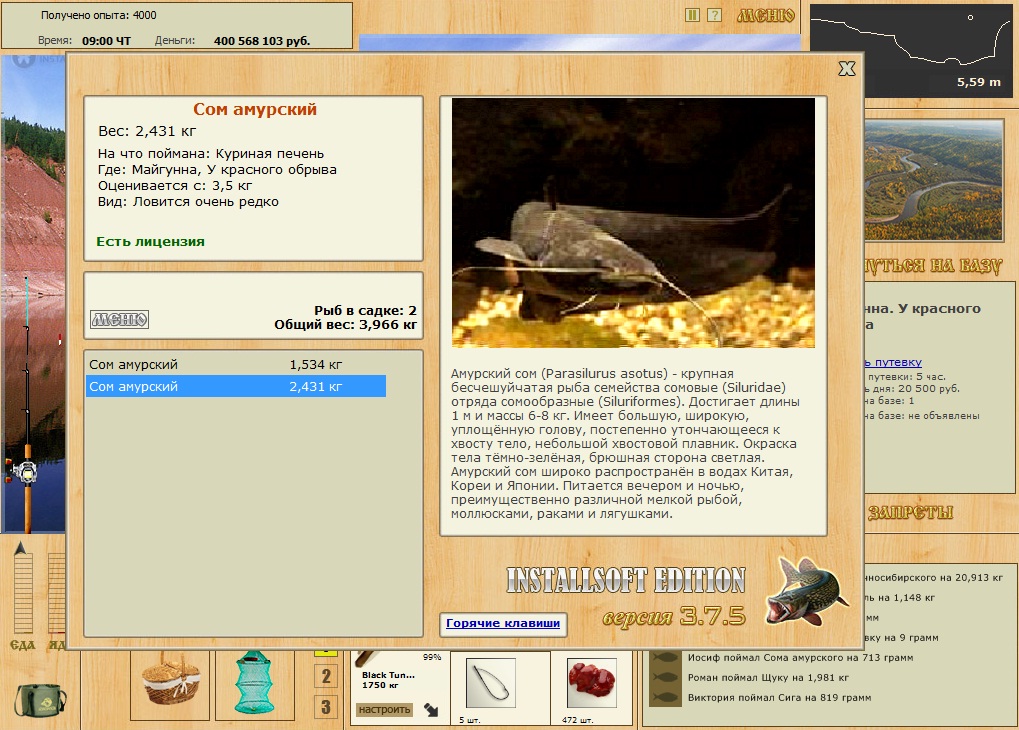
Task: Click the на базе: не объявлены text
Action: coord(922,415)
